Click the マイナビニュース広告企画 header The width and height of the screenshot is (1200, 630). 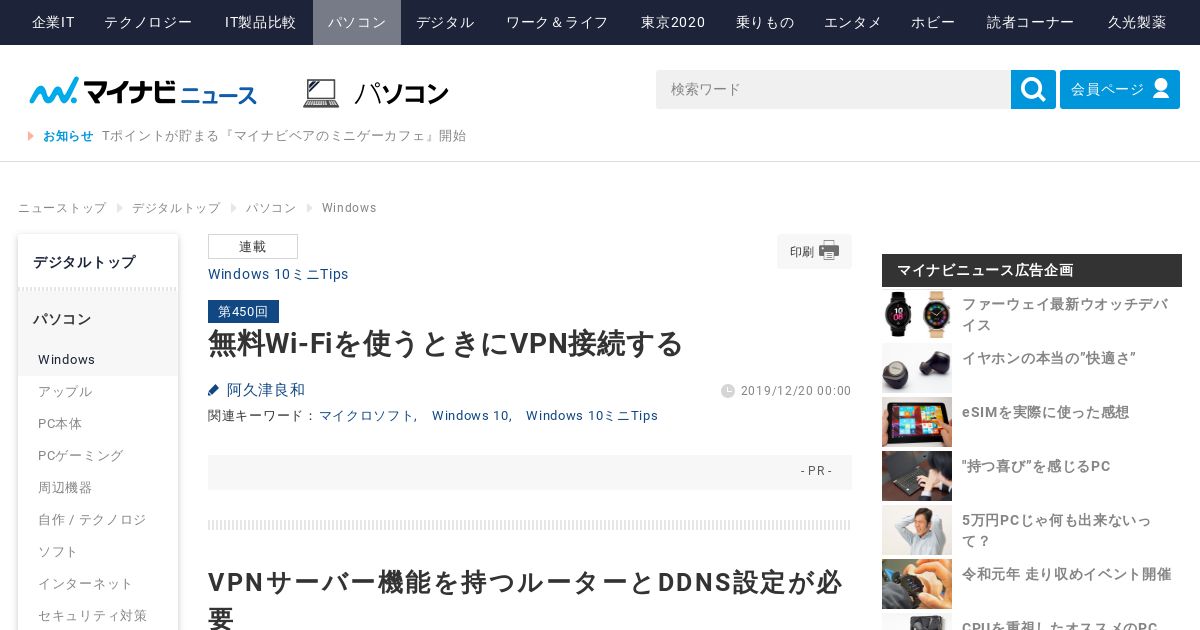[x=1032, y=270]
